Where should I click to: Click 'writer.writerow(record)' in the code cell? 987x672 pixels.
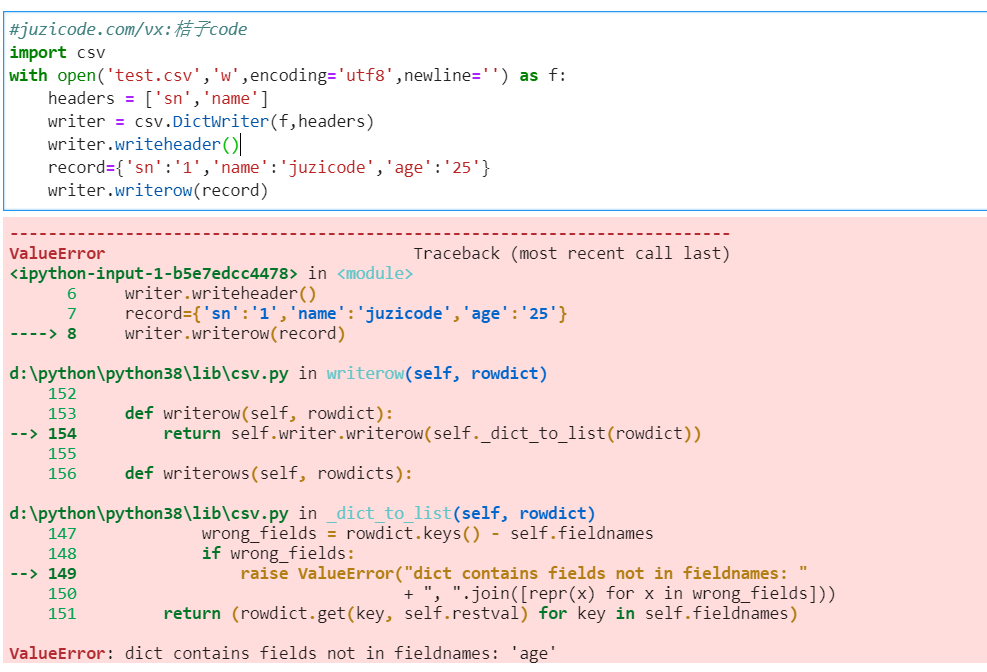pyautogui.click(x=158, y=191)
